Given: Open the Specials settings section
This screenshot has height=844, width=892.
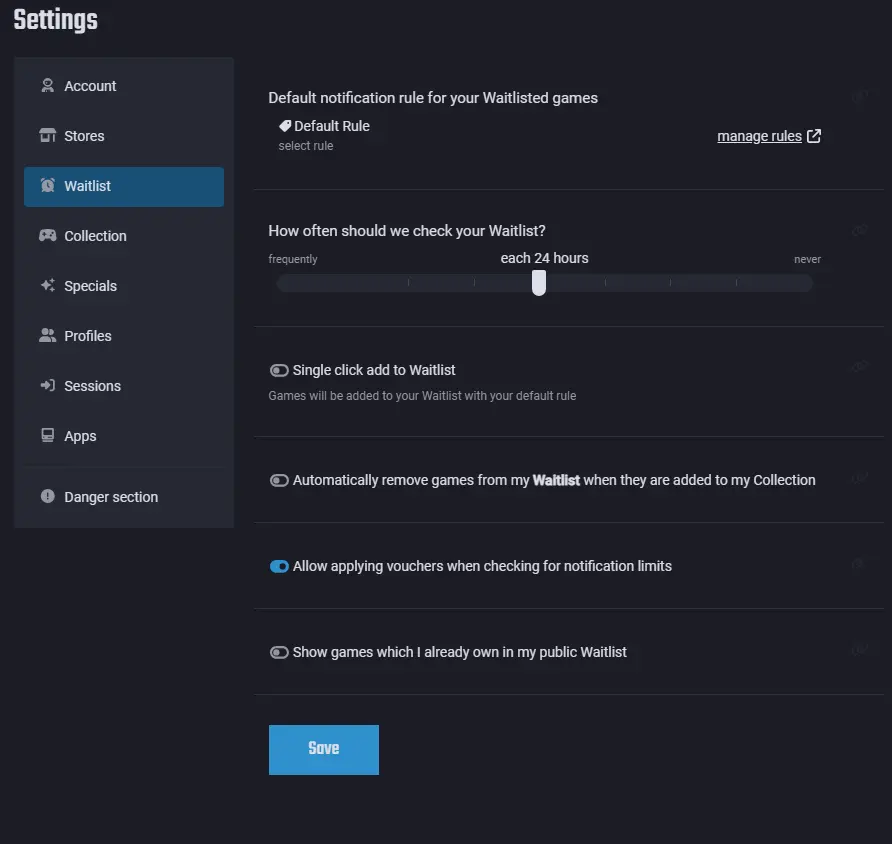Looking at the screenshot, I should [123, 286].
